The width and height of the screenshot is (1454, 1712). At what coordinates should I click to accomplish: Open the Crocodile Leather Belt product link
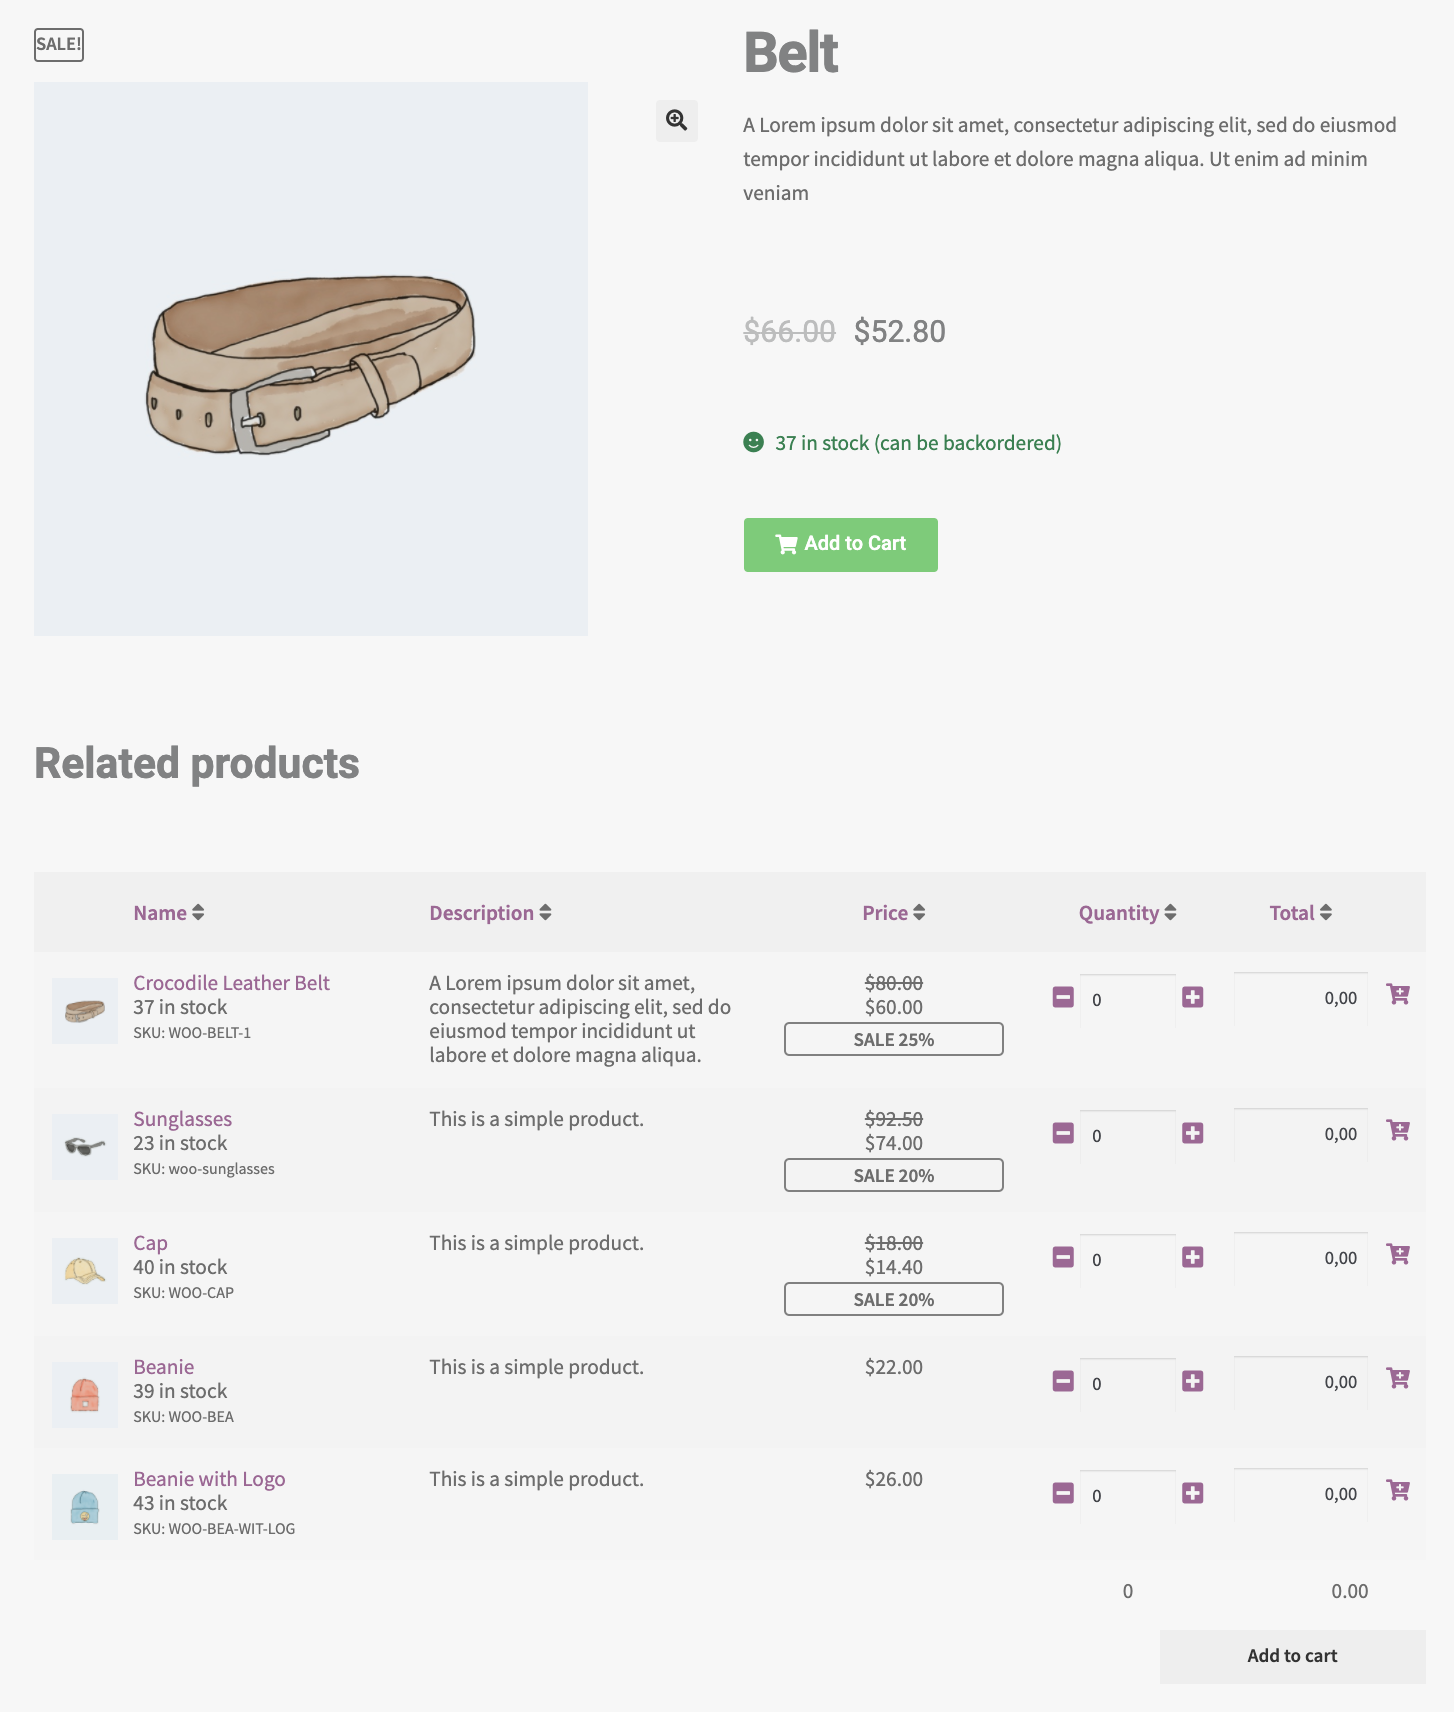231,983
